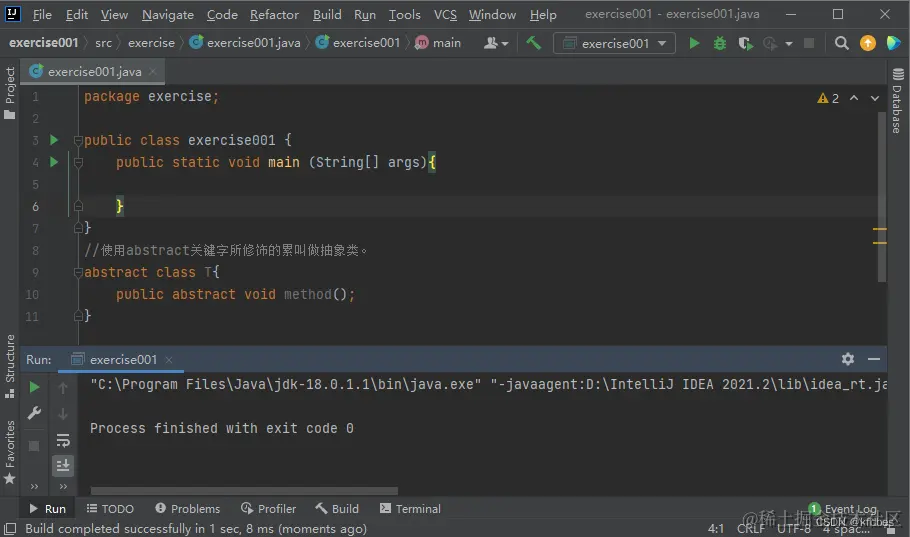Open profiler run options dropdown arrow
The height and width of the screenshot is (537, 910).
coord(789,44)
